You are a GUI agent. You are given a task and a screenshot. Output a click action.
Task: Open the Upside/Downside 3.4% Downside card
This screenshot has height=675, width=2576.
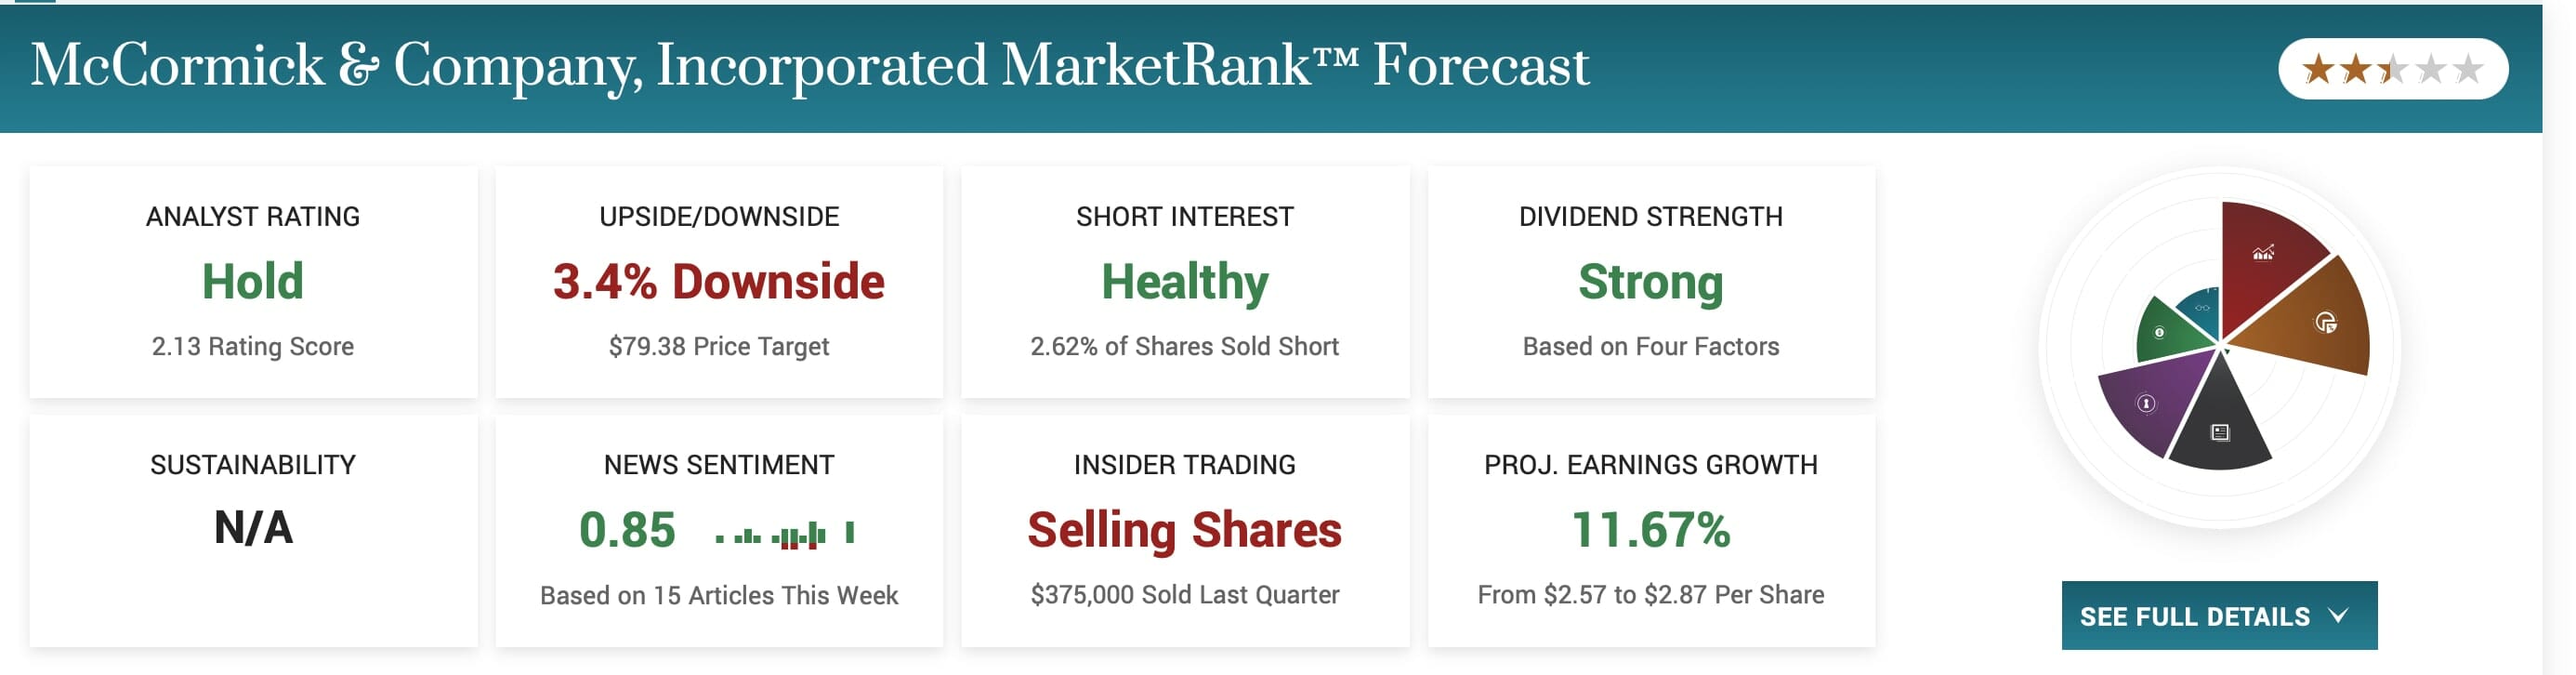tap(718, 282)
